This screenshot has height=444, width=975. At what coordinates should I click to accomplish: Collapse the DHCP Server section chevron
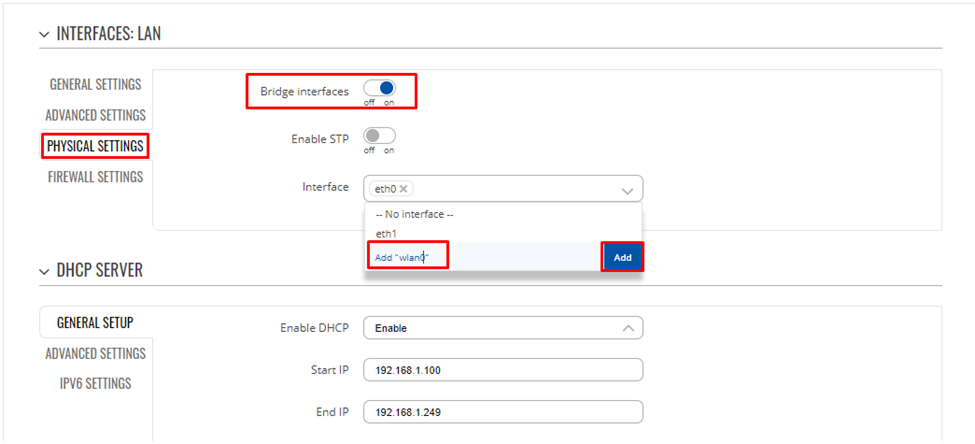pos(44,271)
